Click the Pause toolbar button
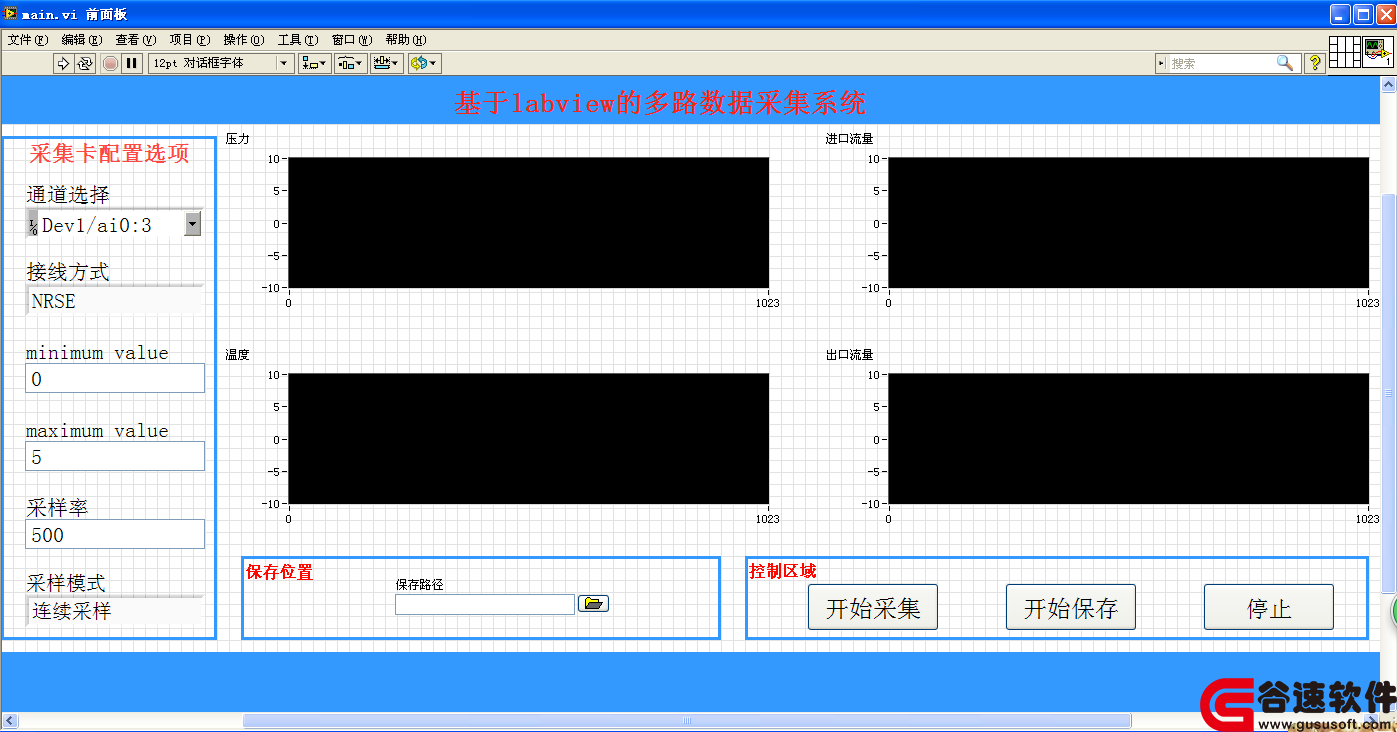The width and height of the screenshot is (1397, 732). 132,63
